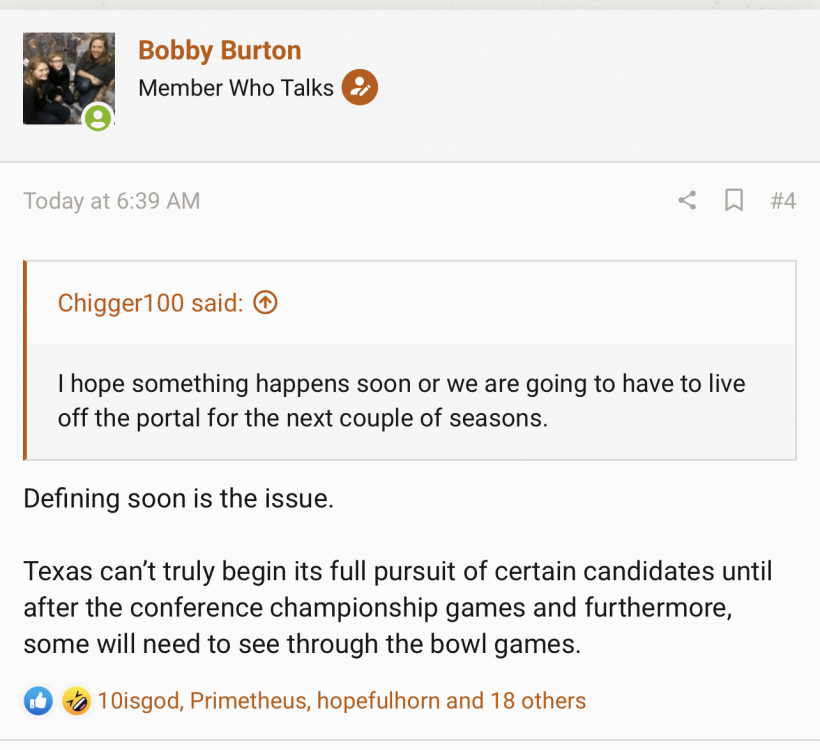Select Primetheus in the reactions list

tap(247, 701)
